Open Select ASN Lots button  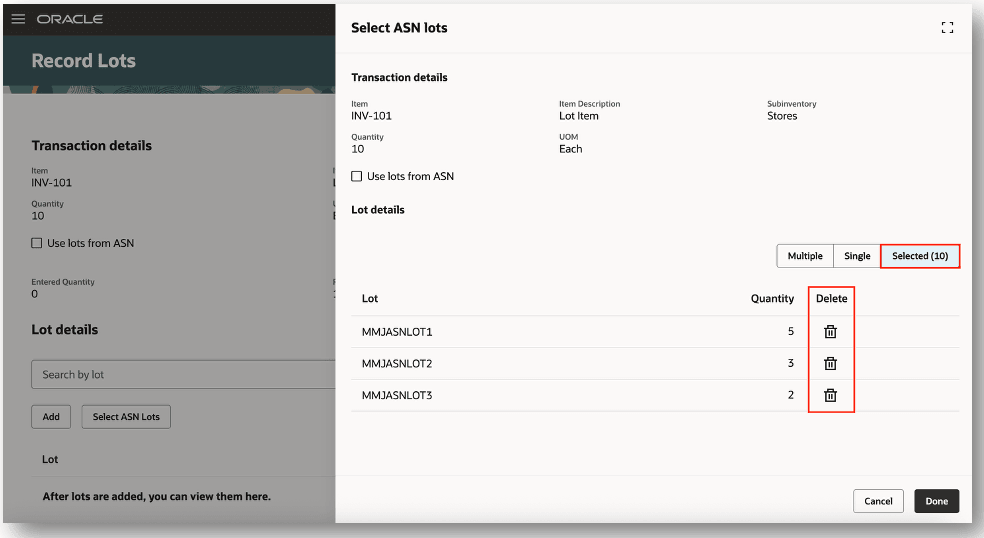coord(126,417)
